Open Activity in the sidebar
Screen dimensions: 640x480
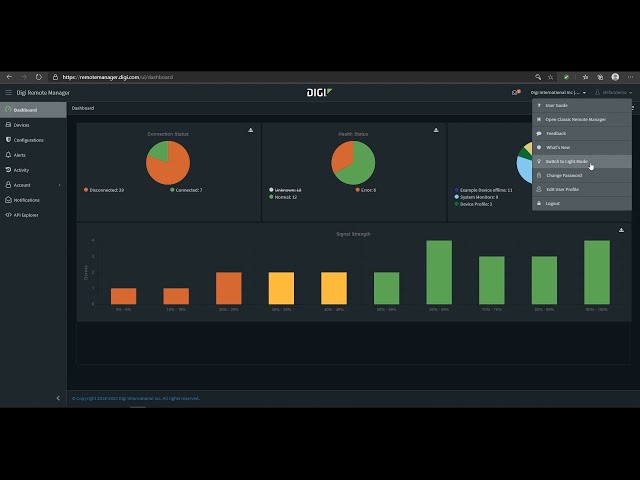coord(33,170)
